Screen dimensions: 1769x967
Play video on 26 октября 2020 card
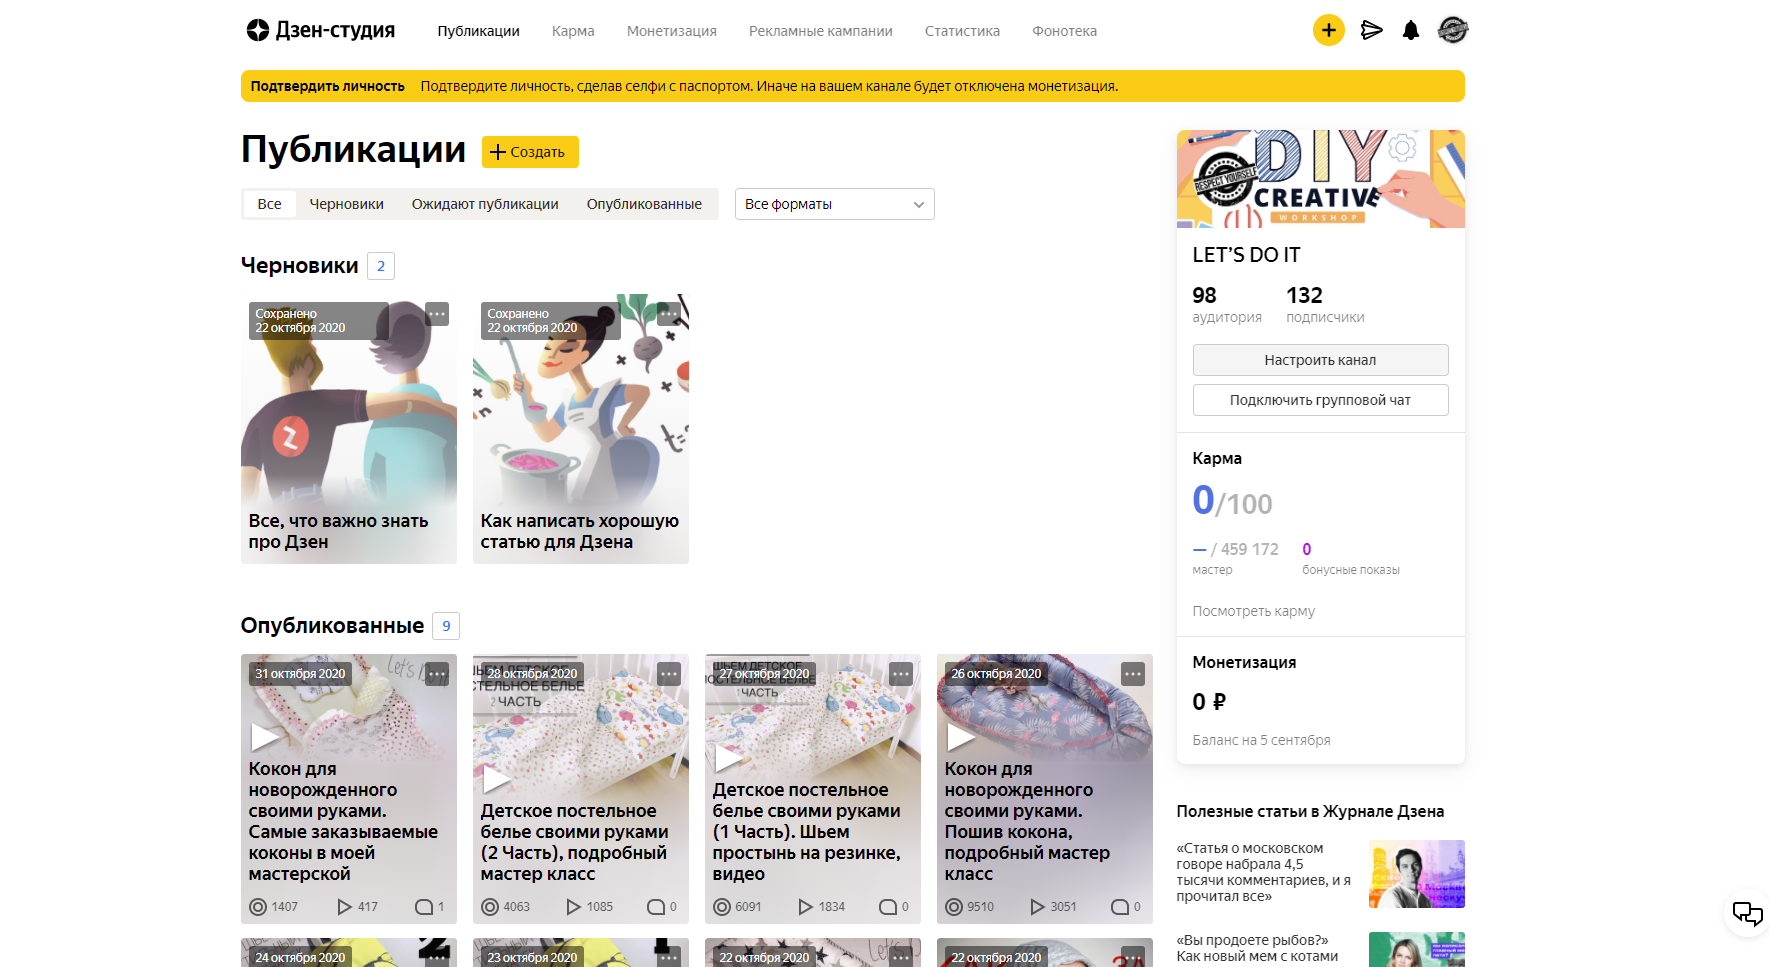pyautogui.click(x=960, y=737)
